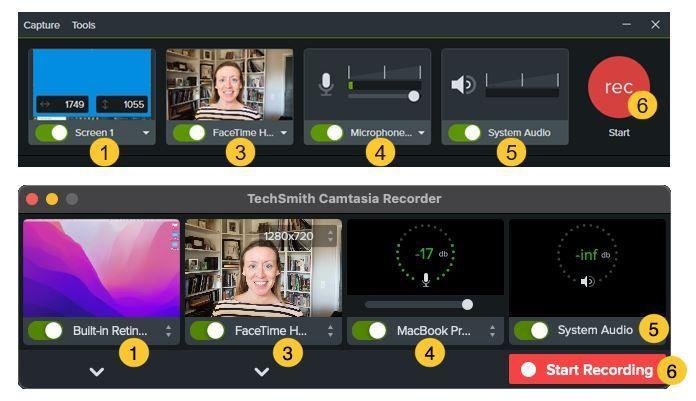
Task: Expand options below FaceTime camera panel
Action: 262,371
